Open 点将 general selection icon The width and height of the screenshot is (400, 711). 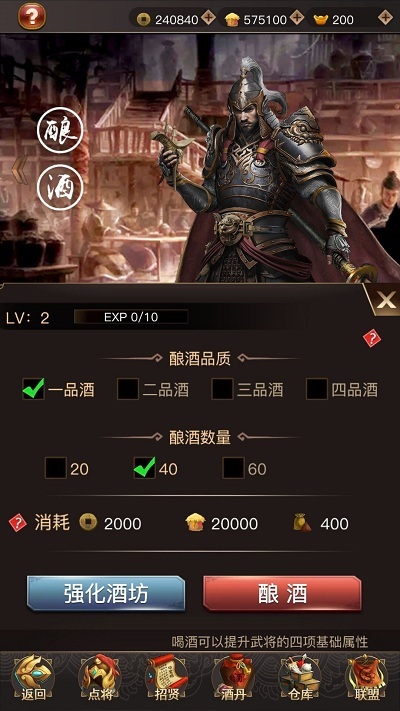(99, 678)
